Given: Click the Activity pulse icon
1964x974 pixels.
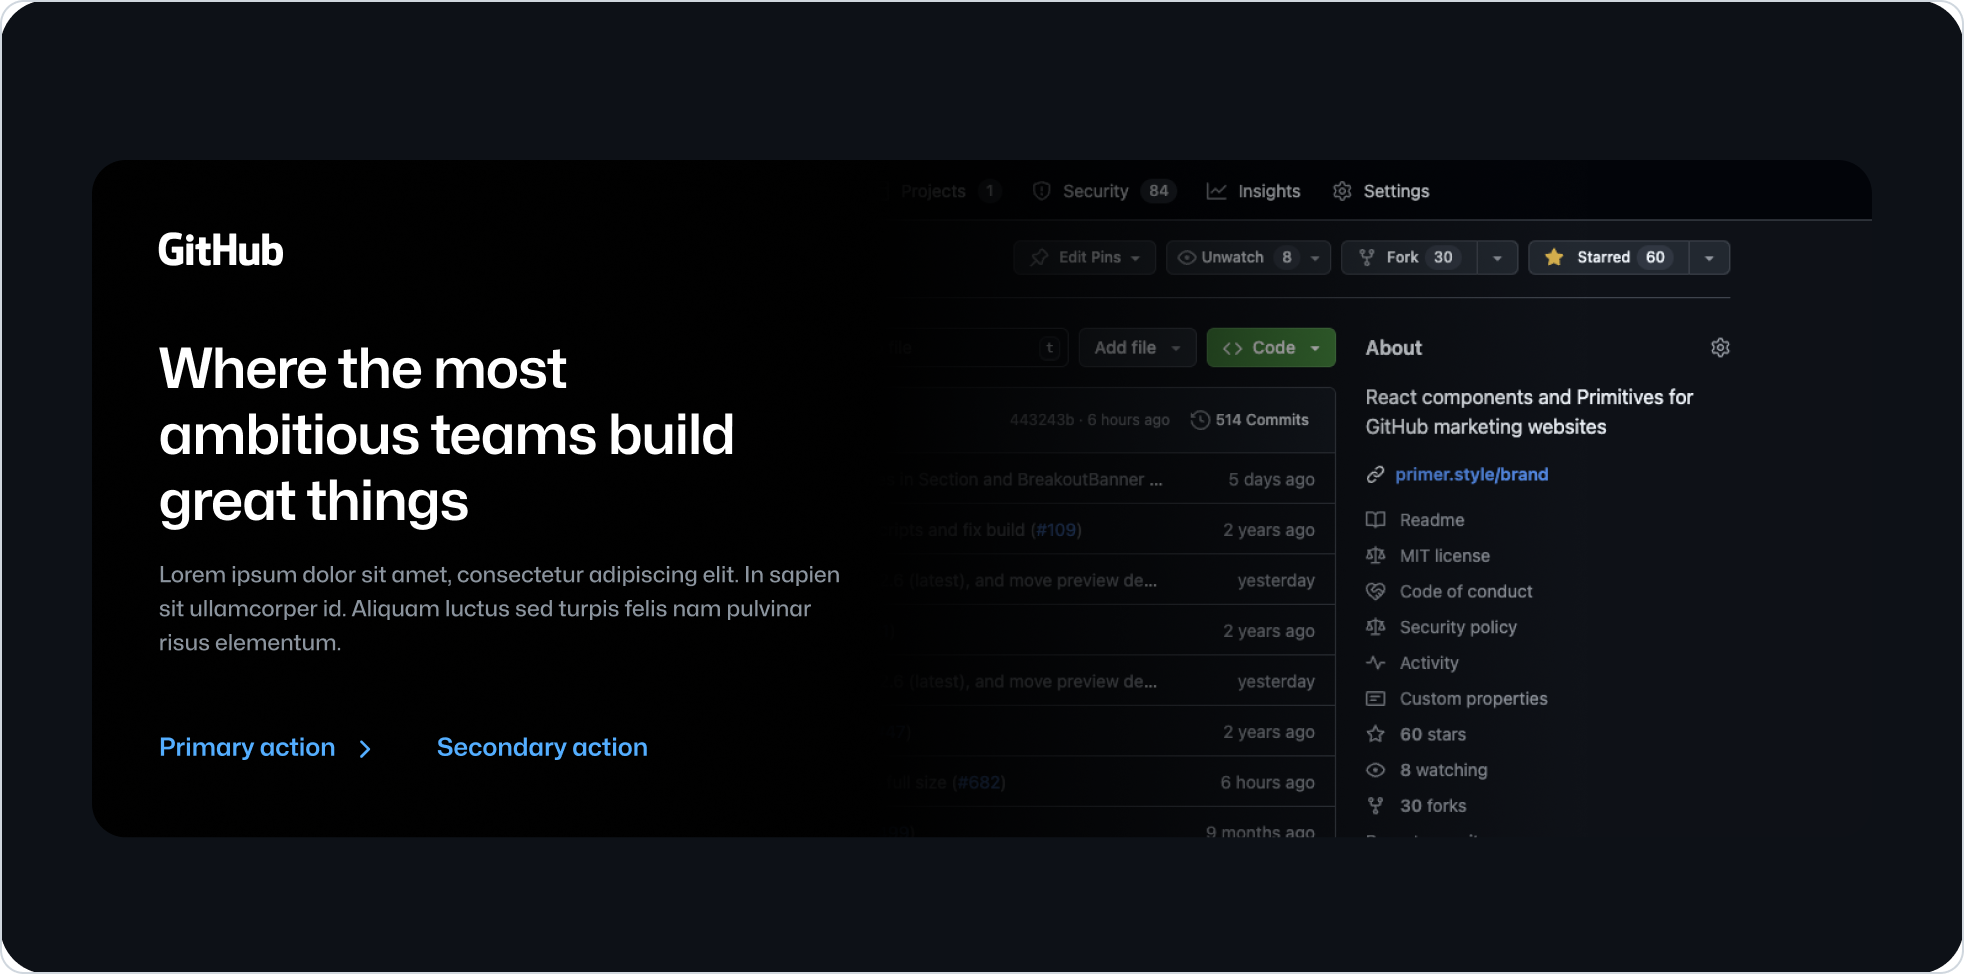Looking at the screenshot, I should [1376, 663].
